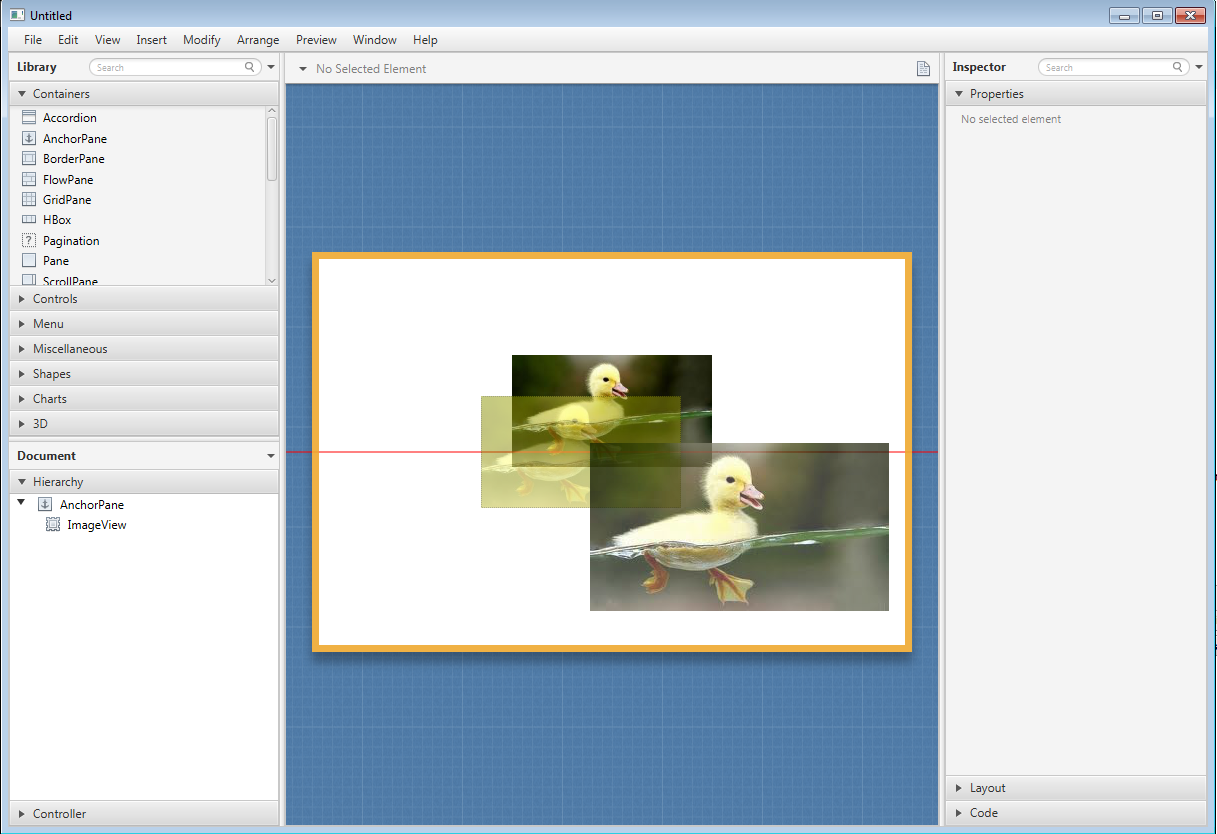Click the document icon in selection bar
1217x834 pixels.
(x=924, y=69)
